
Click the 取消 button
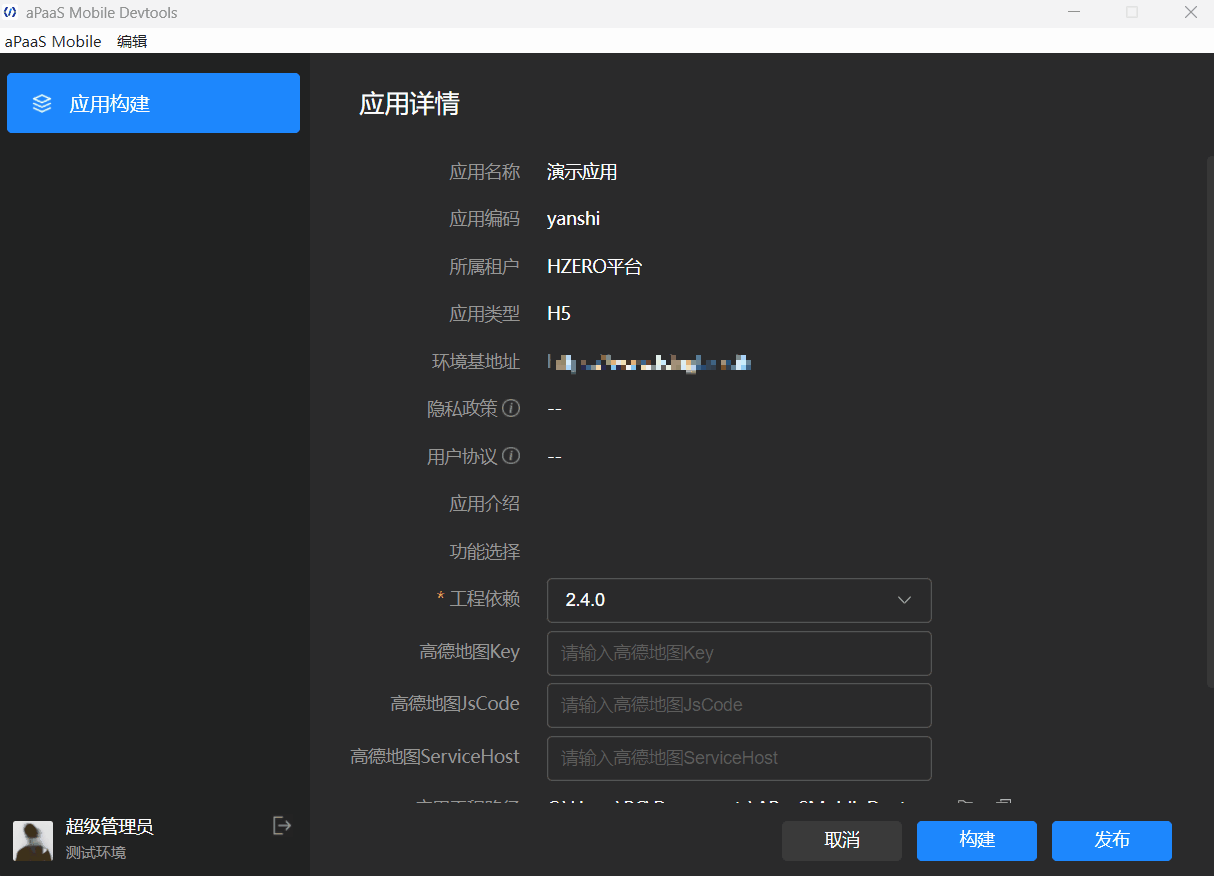(842, 841)
